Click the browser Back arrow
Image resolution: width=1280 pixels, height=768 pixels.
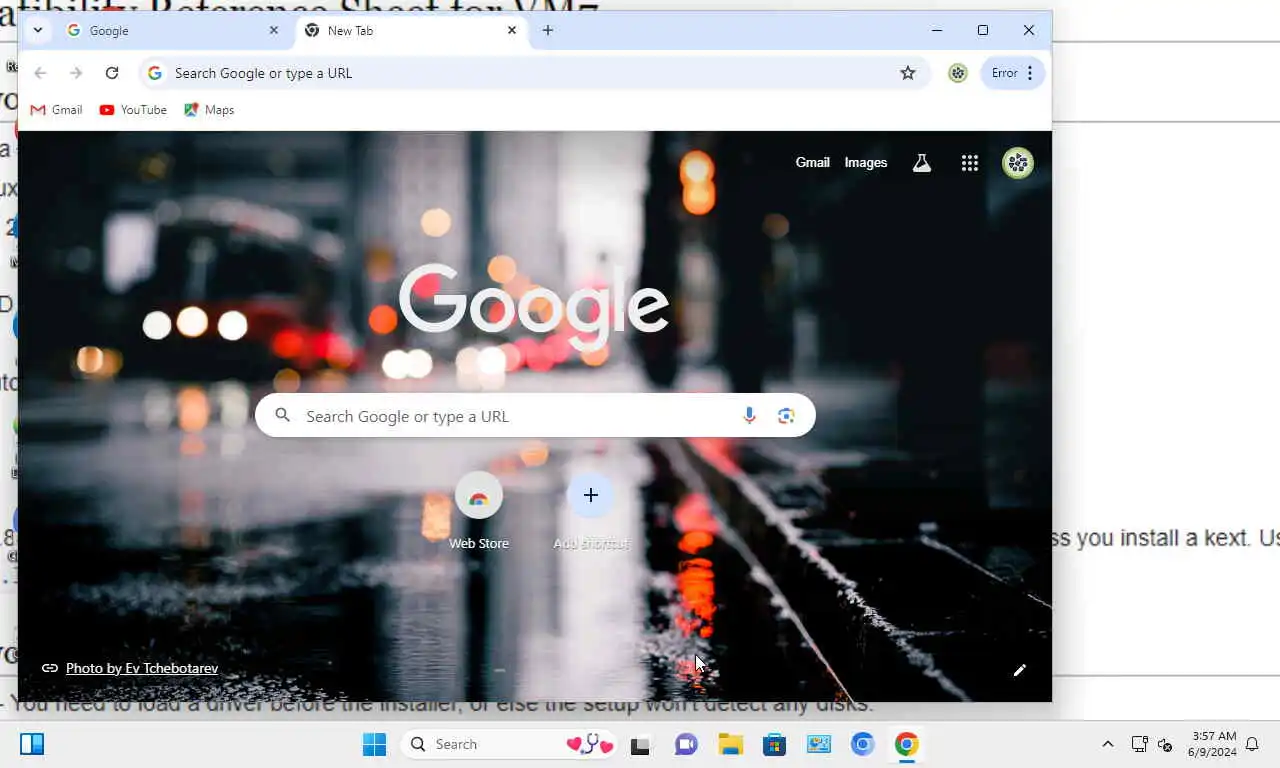(x=40, y=73)
